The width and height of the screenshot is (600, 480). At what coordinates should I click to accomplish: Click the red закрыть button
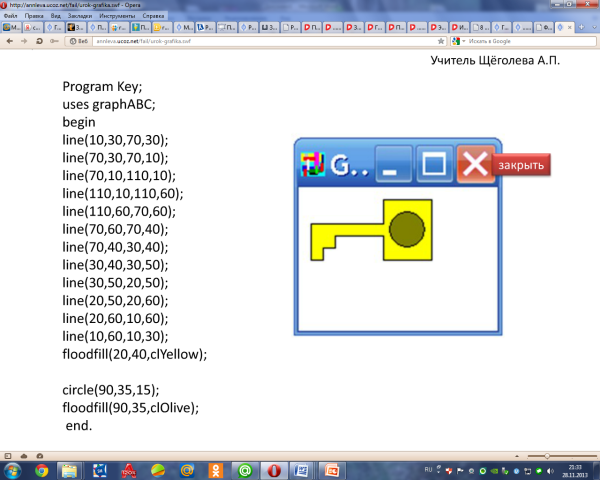click(x=521, y=165)
